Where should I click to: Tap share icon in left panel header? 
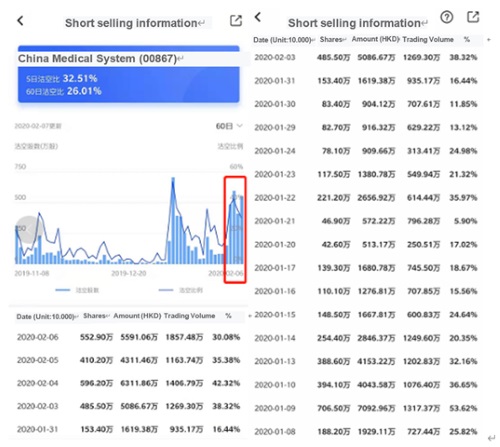point(236,21)
